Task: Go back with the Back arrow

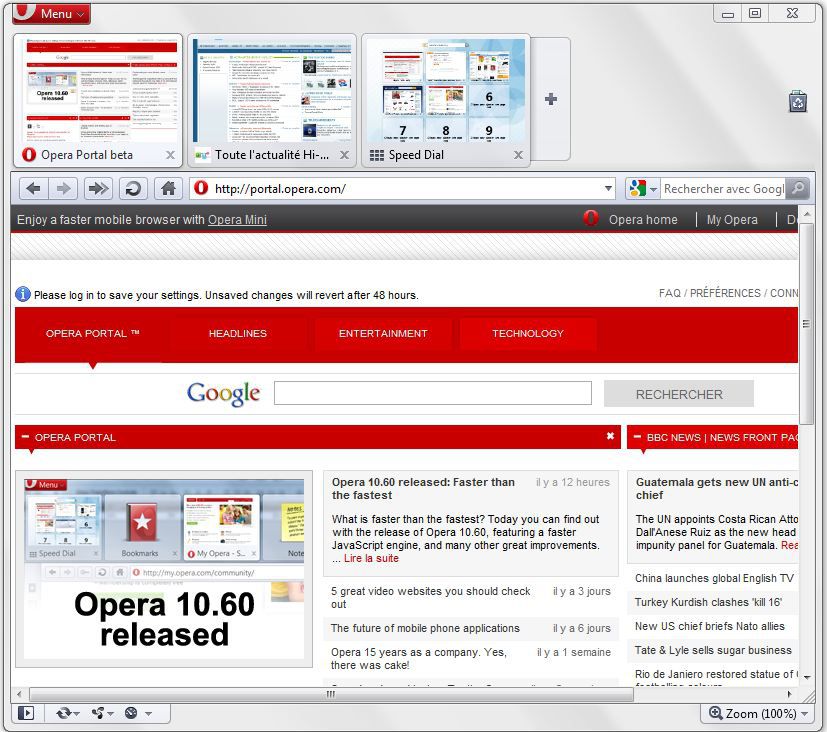Action: click(34, 188)
